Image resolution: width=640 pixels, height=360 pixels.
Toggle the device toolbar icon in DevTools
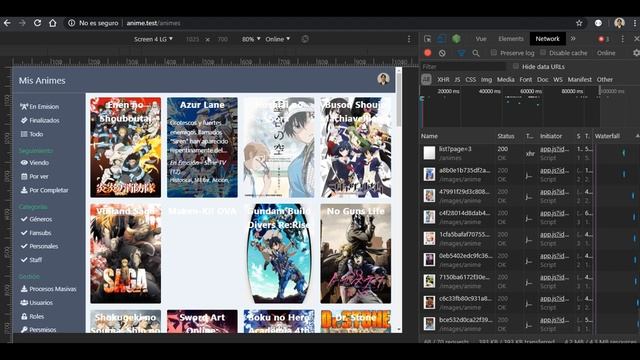point(441,39)
